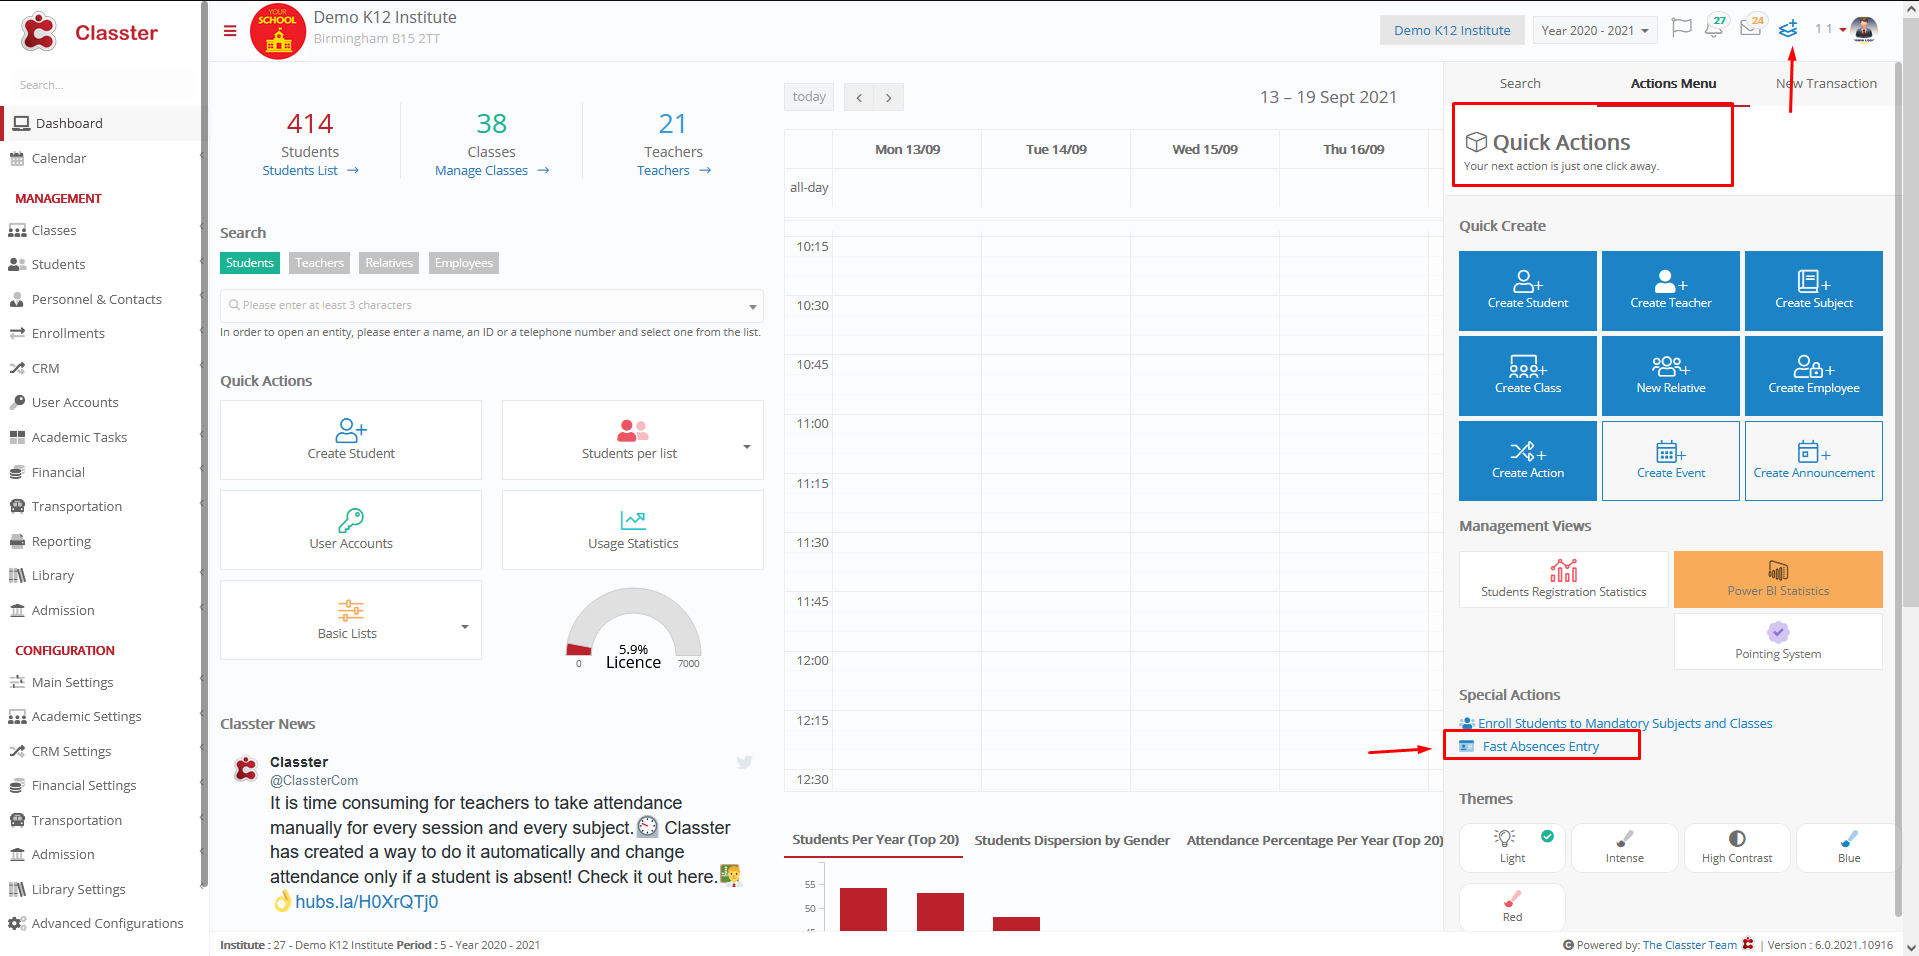1919x956 pixels.
Task: Open Students Dispersion by Gender tab
Action: coord(1072,840)
